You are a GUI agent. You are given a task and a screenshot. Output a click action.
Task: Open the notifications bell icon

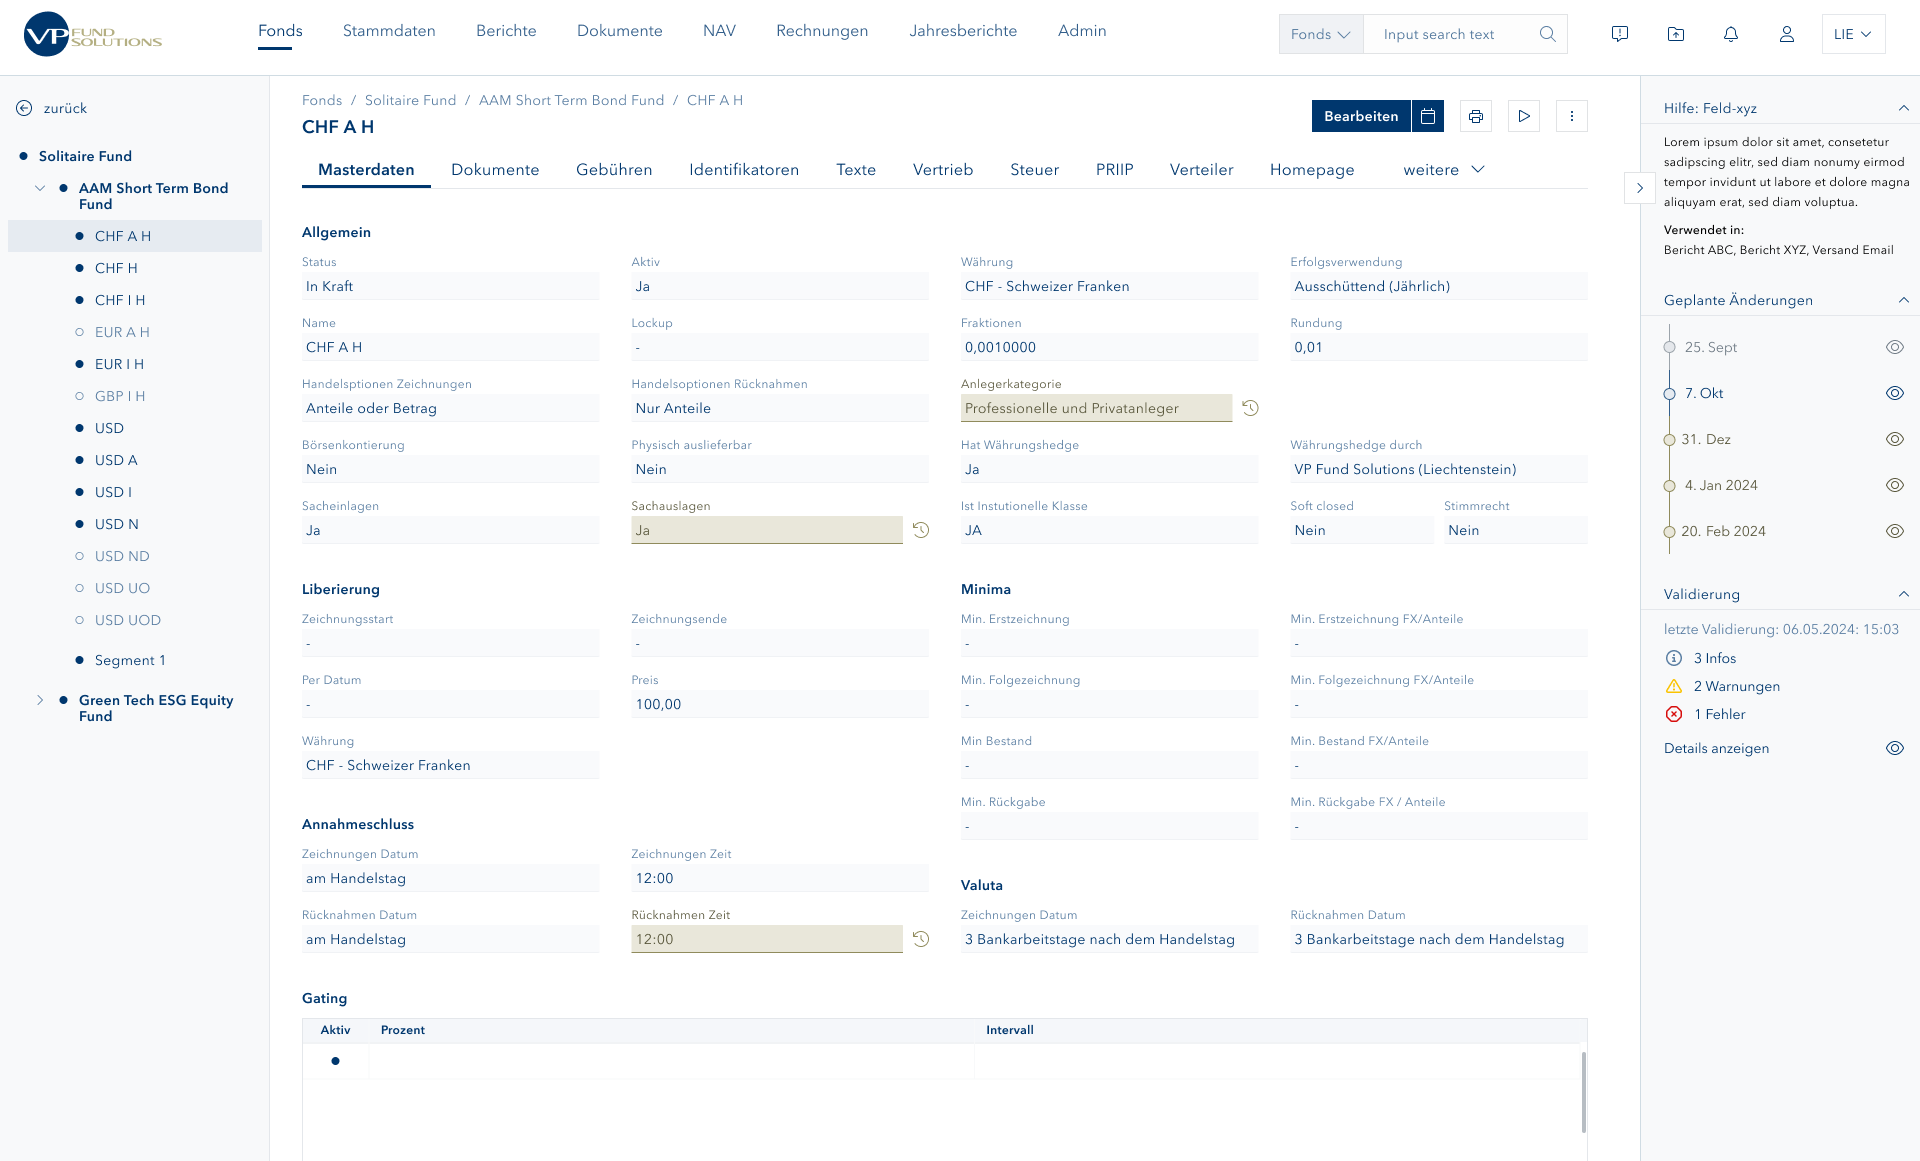pos(1730,34)
